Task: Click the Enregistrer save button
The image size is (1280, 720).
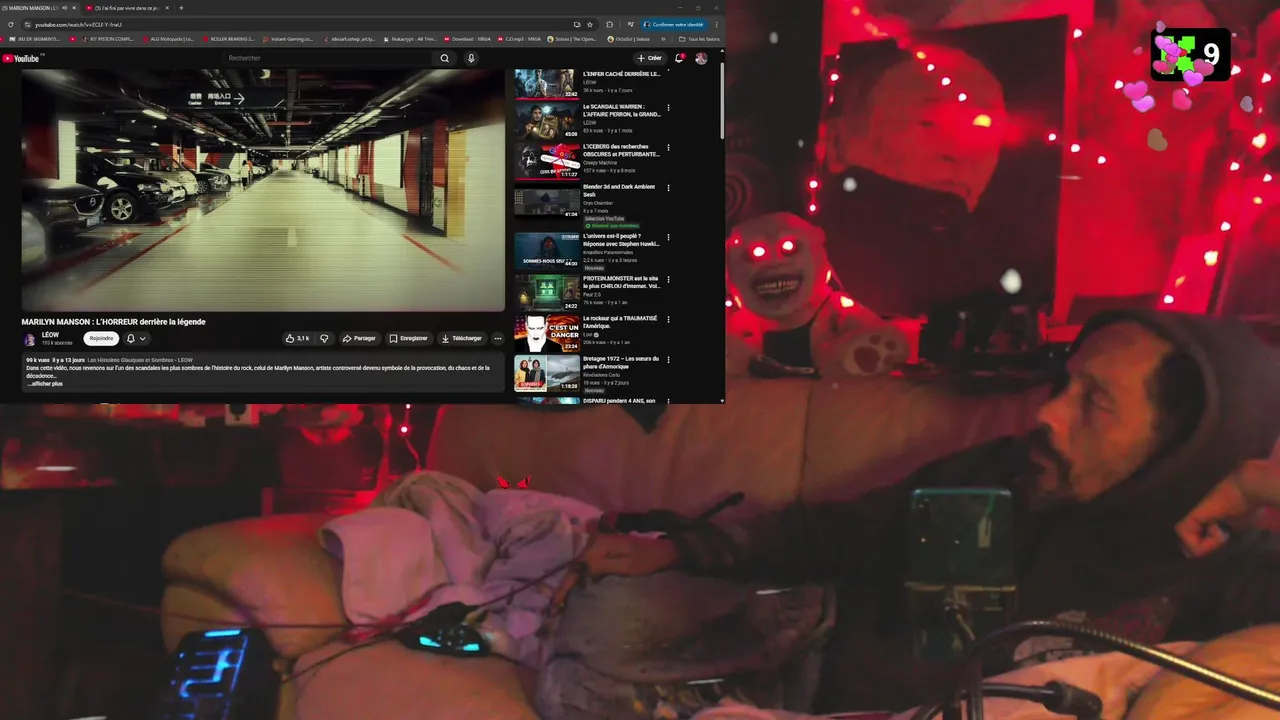Action: click(x=408, y=338)
